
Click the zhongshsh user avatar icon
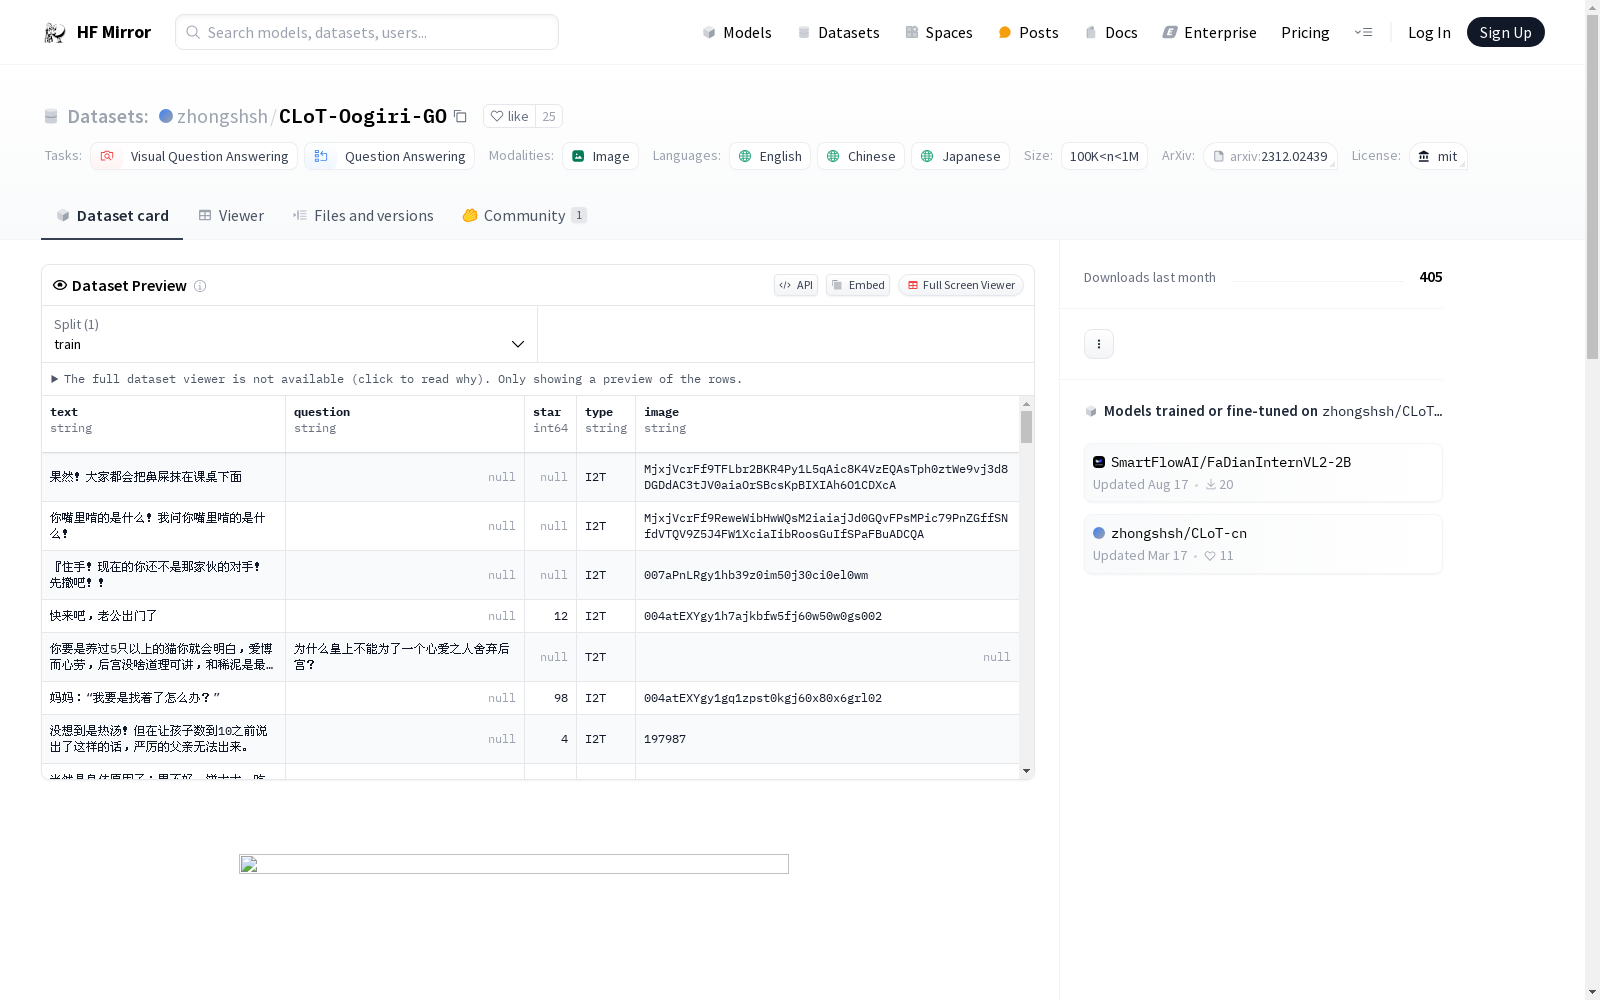point(166,116)
